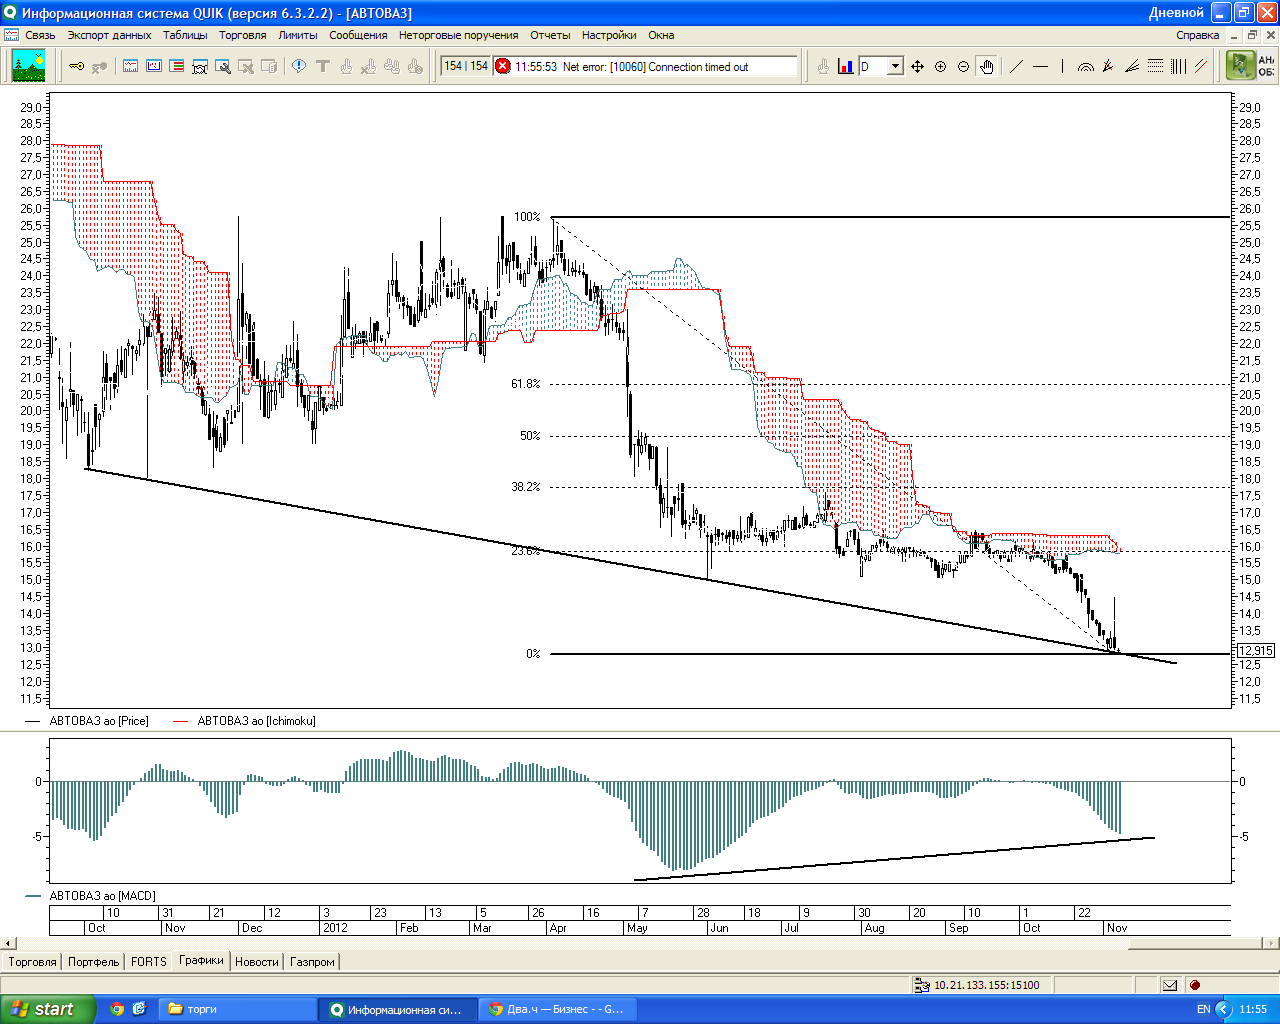Open the Торговля menu

pos(243,35)
